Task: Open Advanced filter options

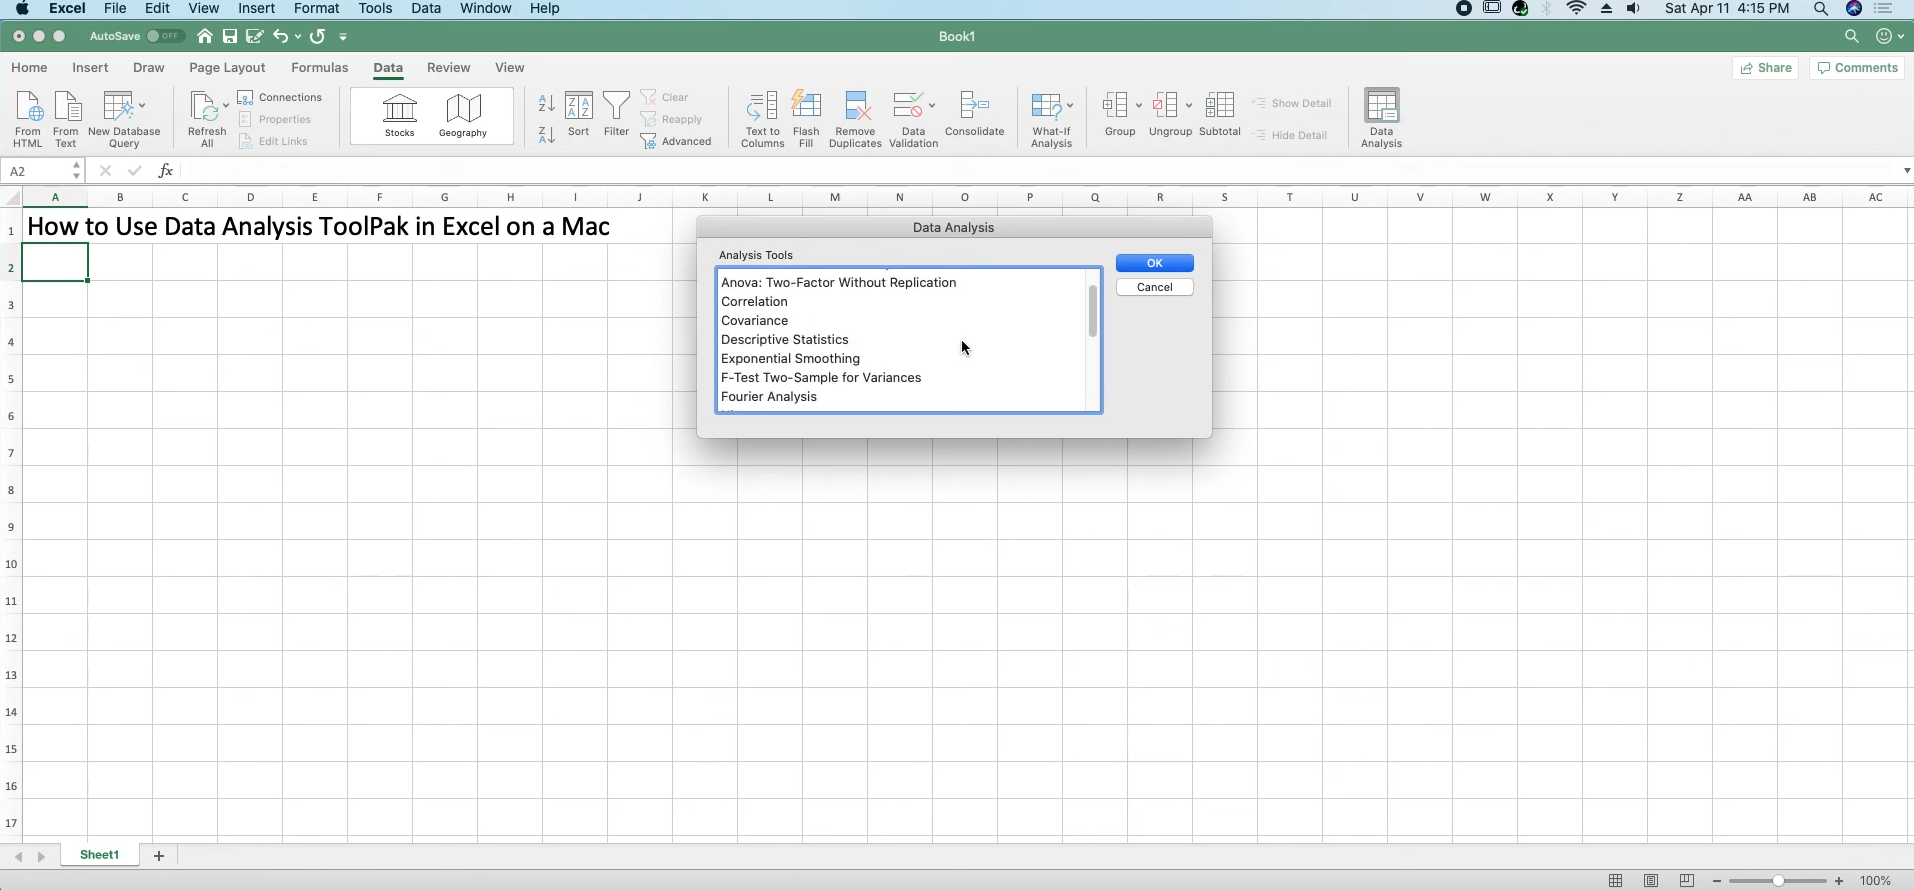Action: coord(677,141)
